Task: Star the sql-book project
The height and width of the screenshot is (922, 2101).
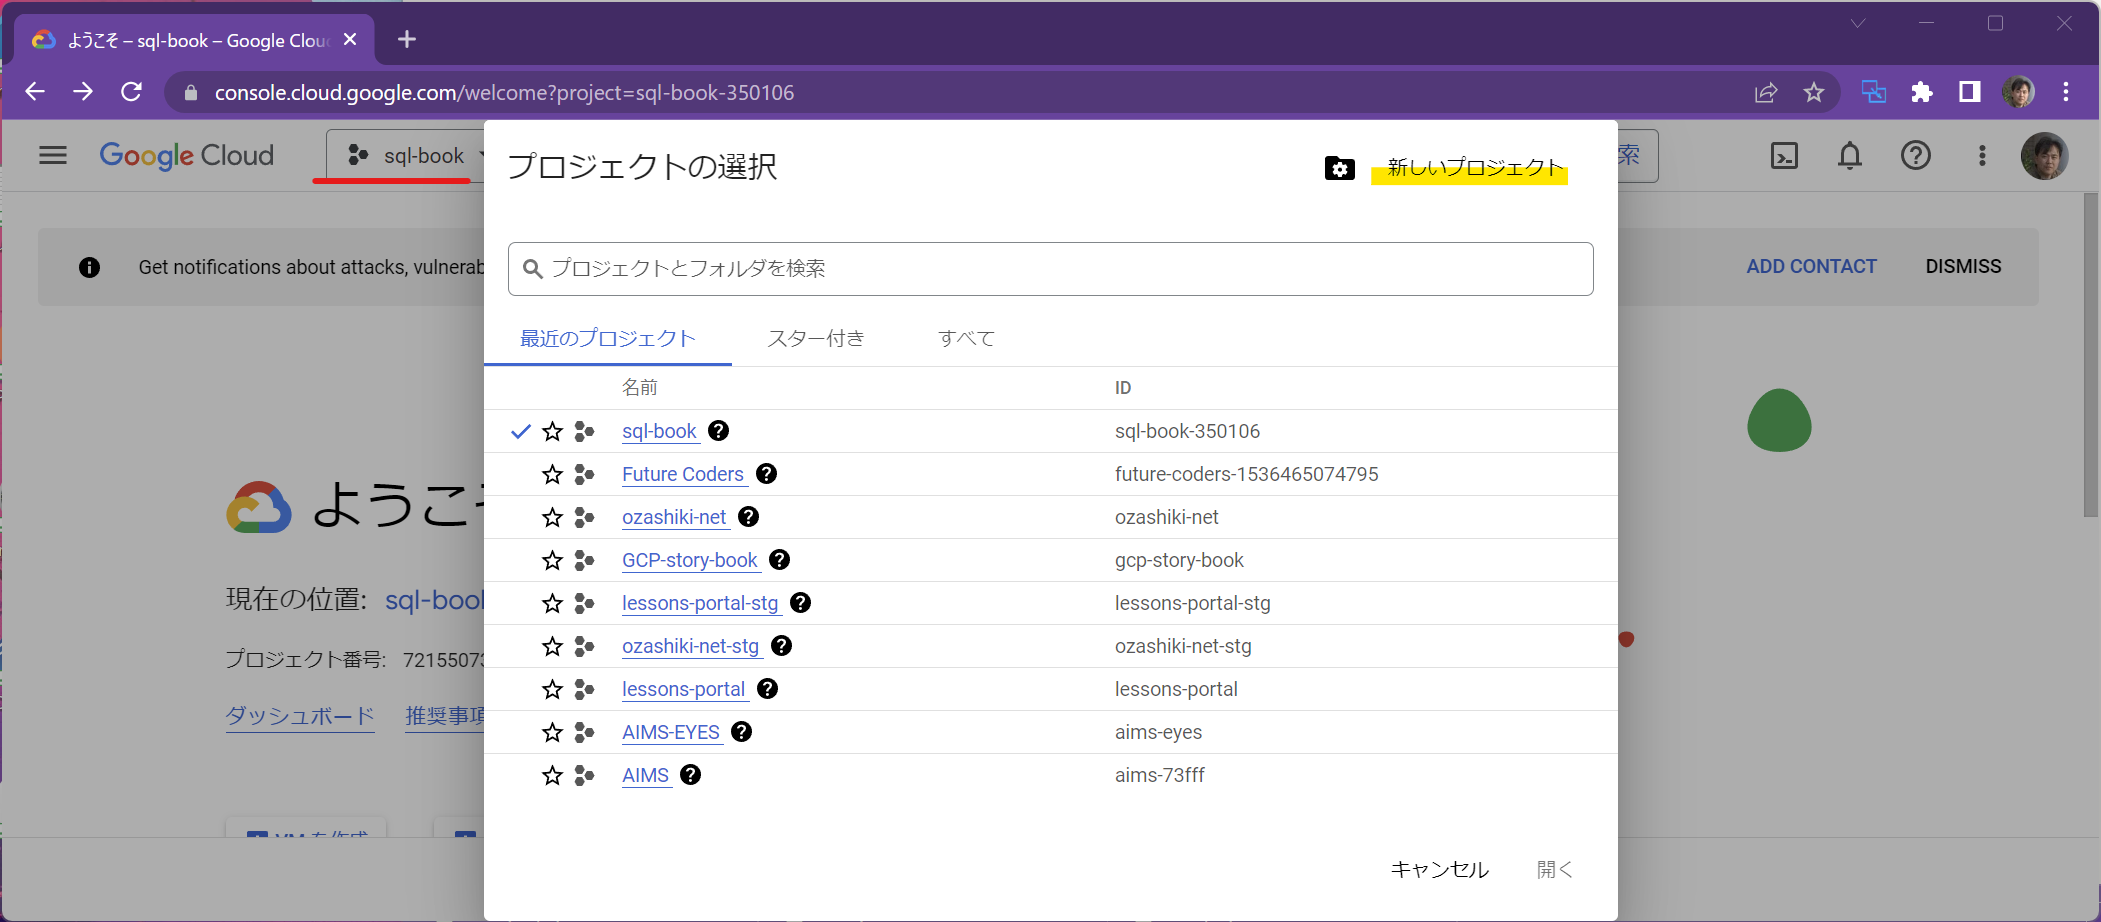Action: pyautogui.click(x=551, y=431)
